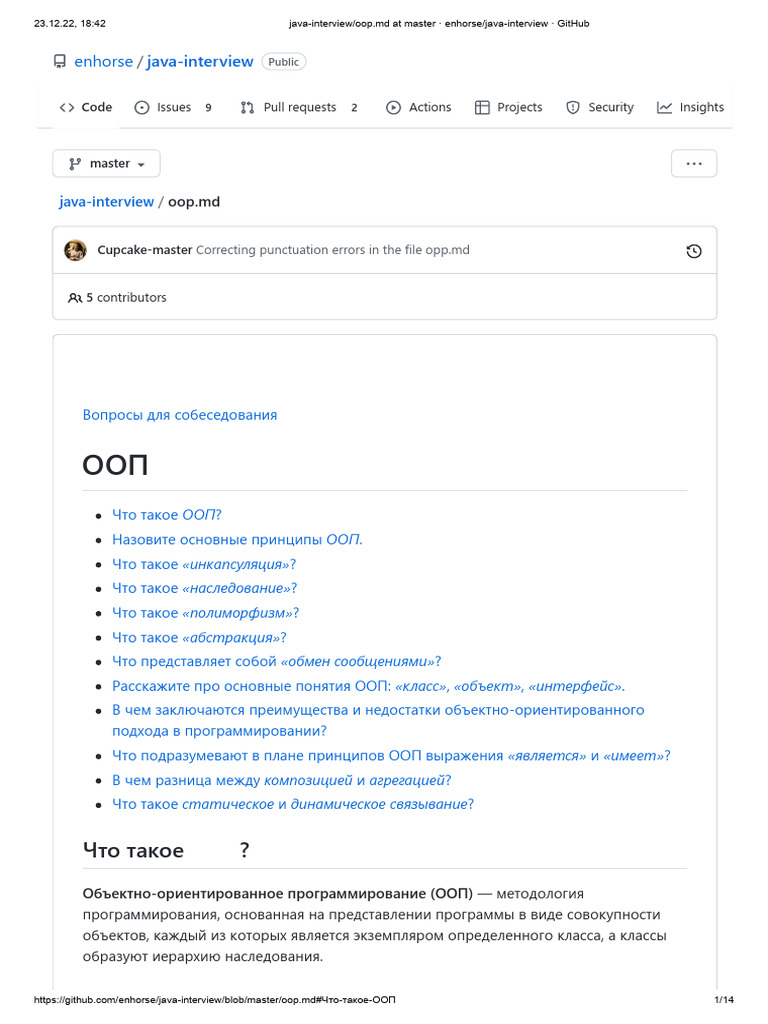Open the Issues tab
This screenshot has height=1024, width=768.
(173, 108)
